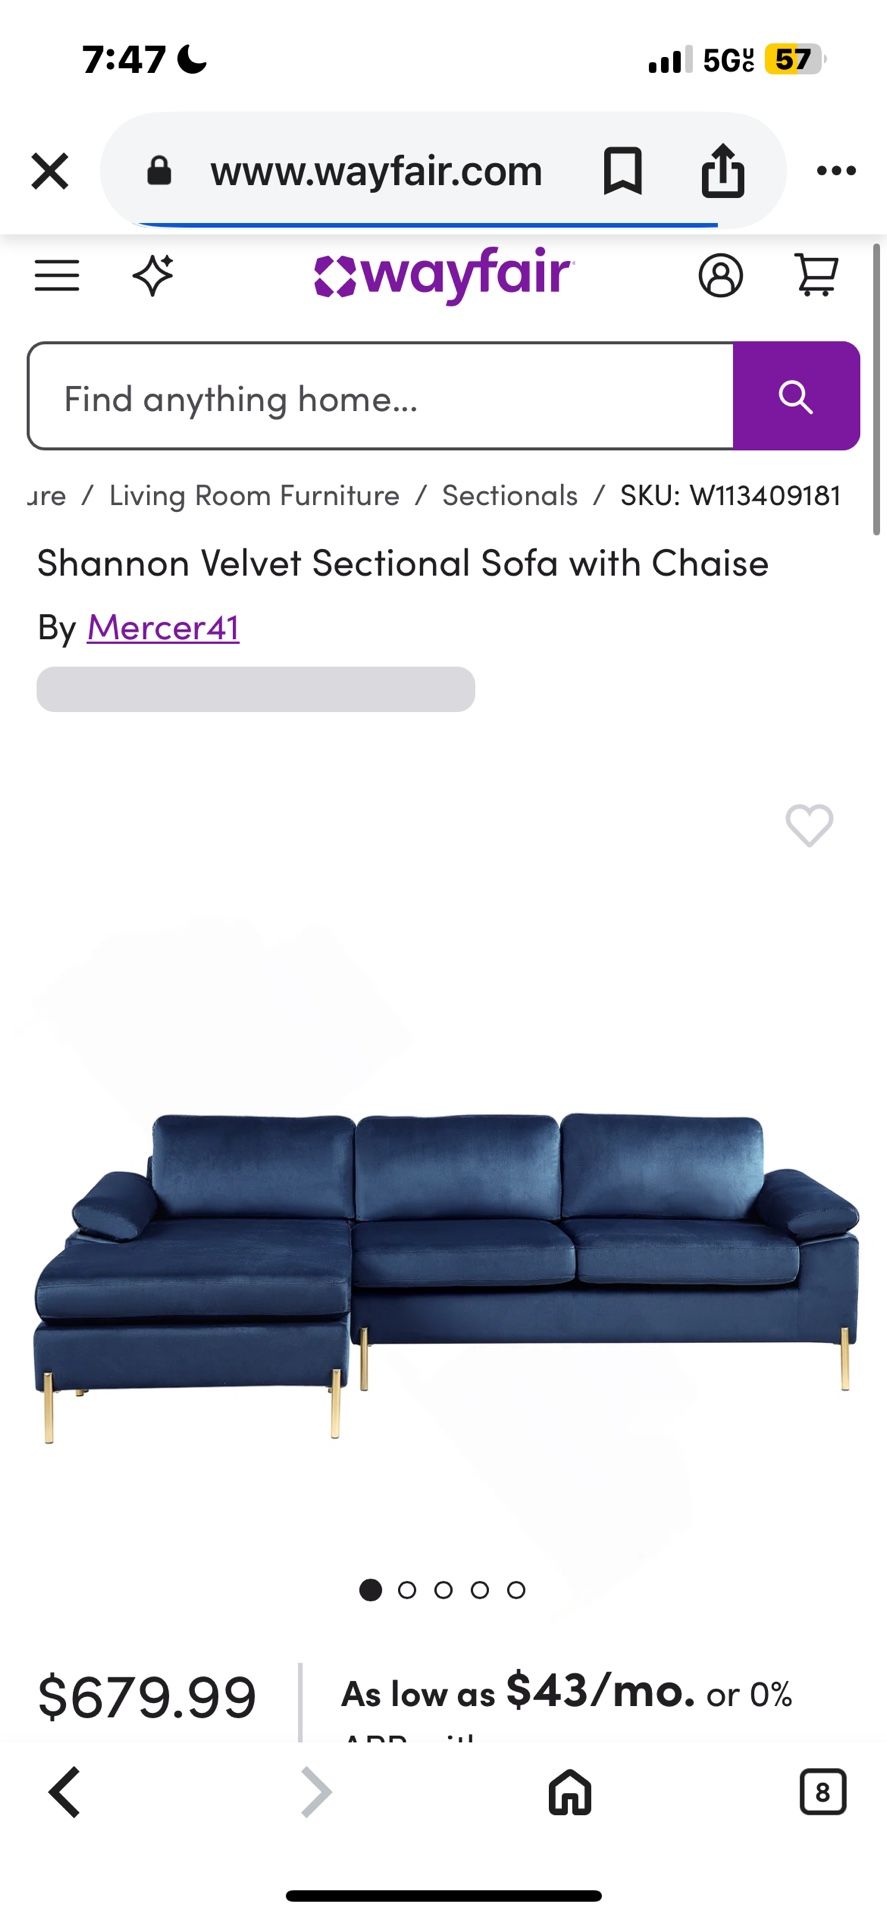Bookmark this page in the browser
The width and height of the screenshot is (887, 1920).
(x=623, y=170)
